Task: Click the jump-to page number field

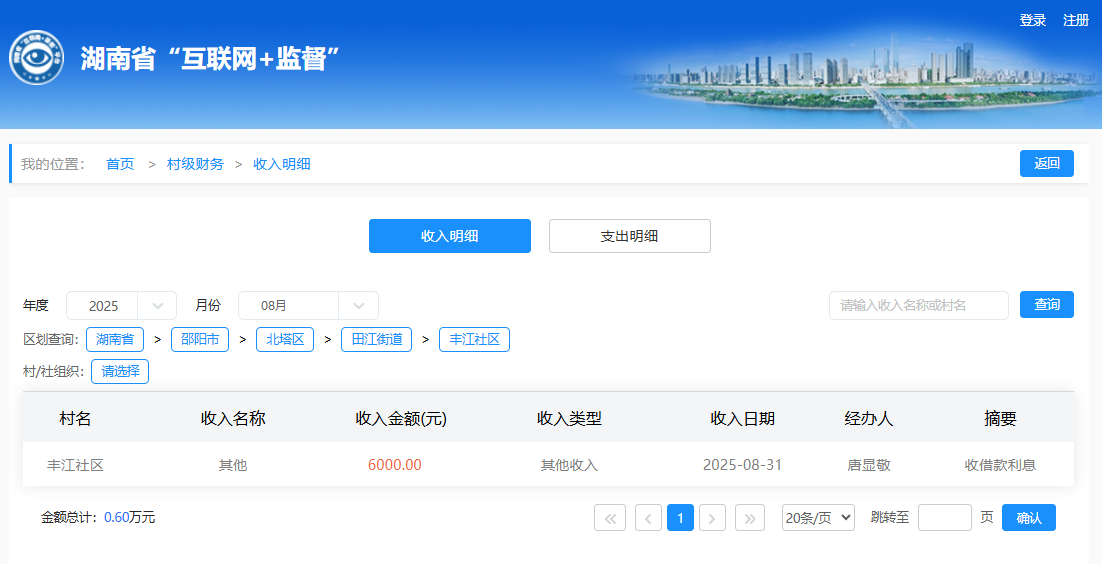Action: pyautogui.click(x=944, y=517)
